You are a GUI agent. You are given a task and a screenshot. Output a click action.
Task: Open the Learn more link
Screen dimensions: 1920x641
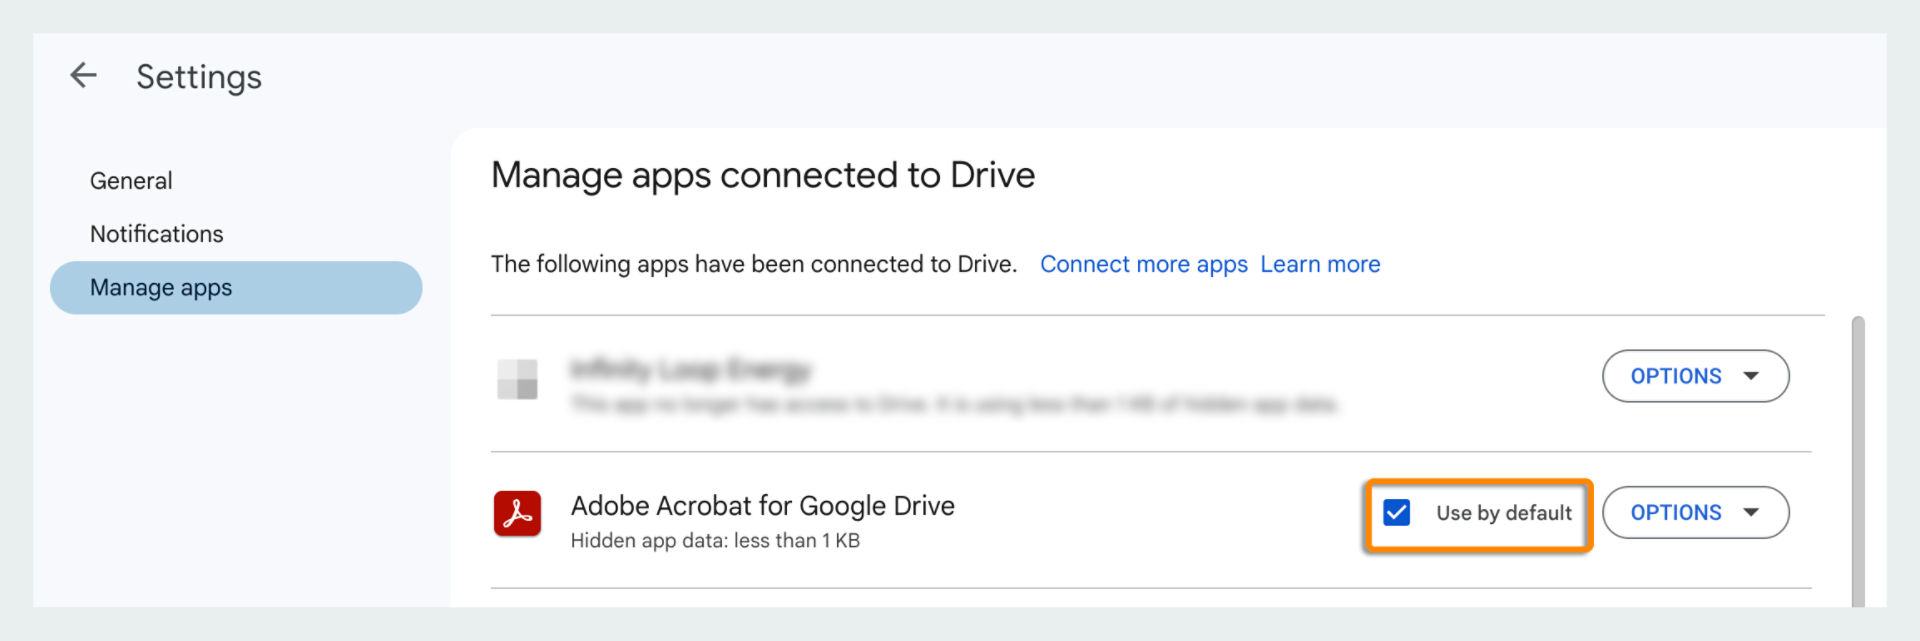[x=1320, y=264]
